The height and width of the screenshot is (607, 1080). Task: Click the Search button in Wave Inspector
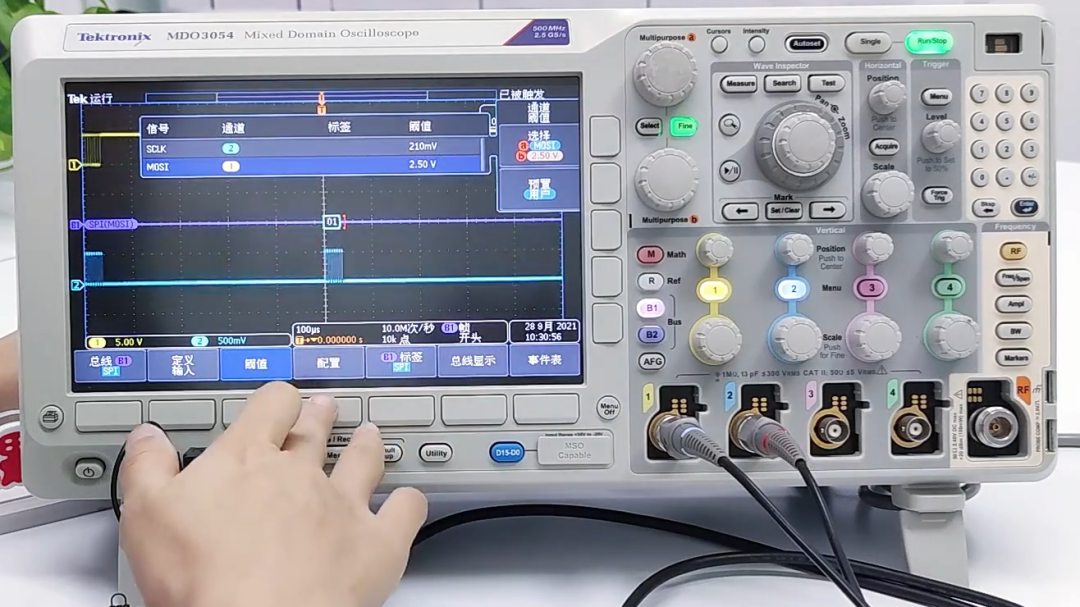point(784,83)
